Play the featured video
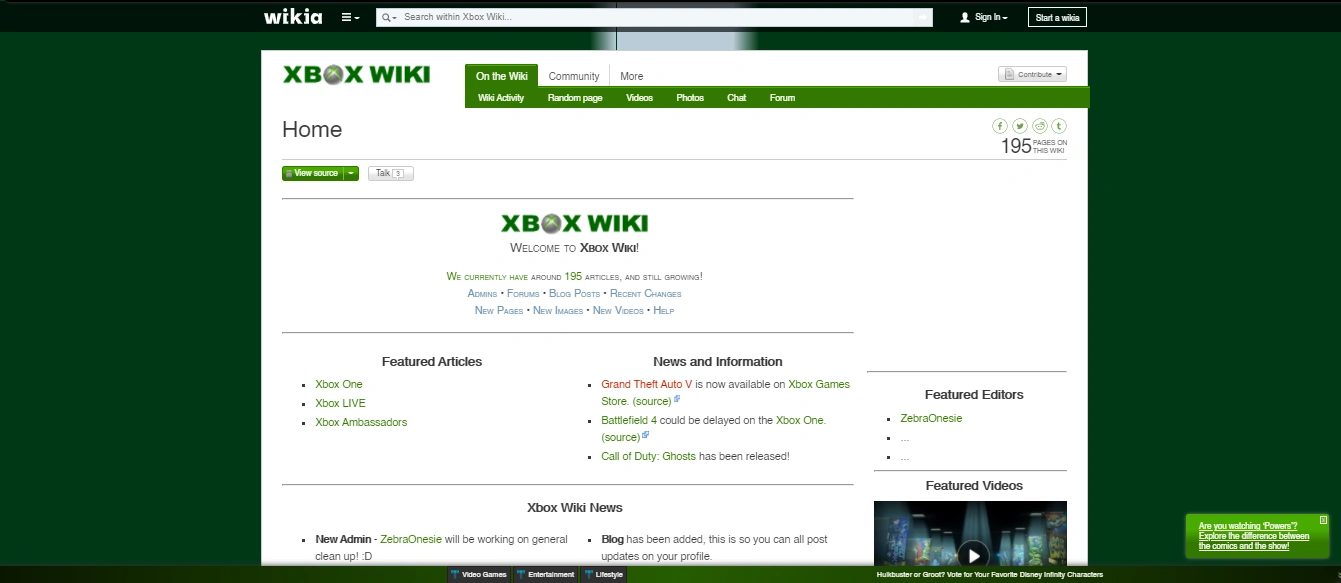The image size is (1341, 583). [972, 555]
